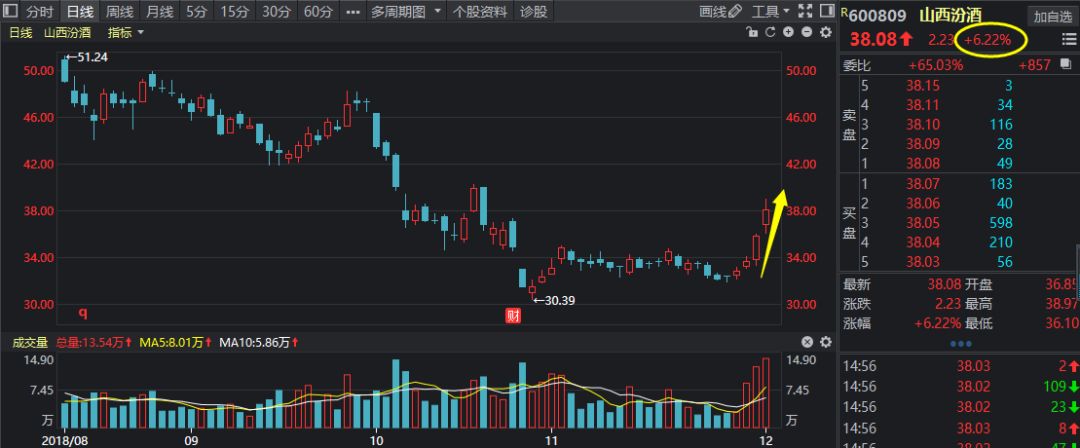The image size is (1080, 448).
Task: Click the 109 volume trade tick row
Action: pyautogui.click(x=960, y=386)
